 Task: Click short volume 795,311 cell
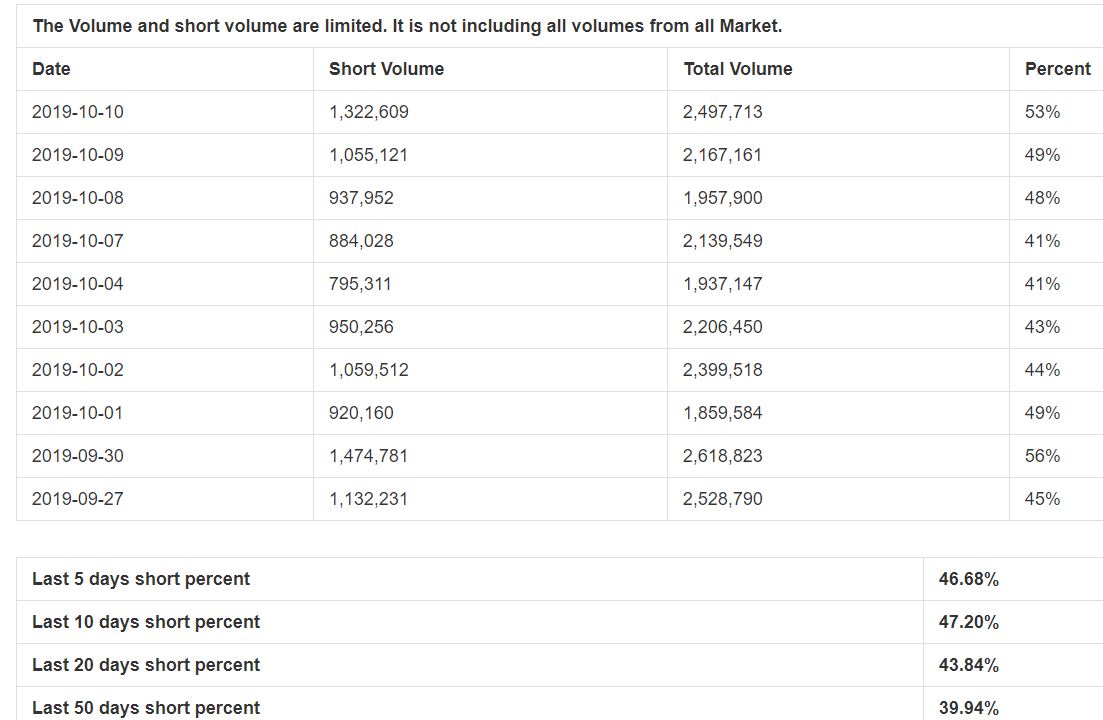pos(360,284)
